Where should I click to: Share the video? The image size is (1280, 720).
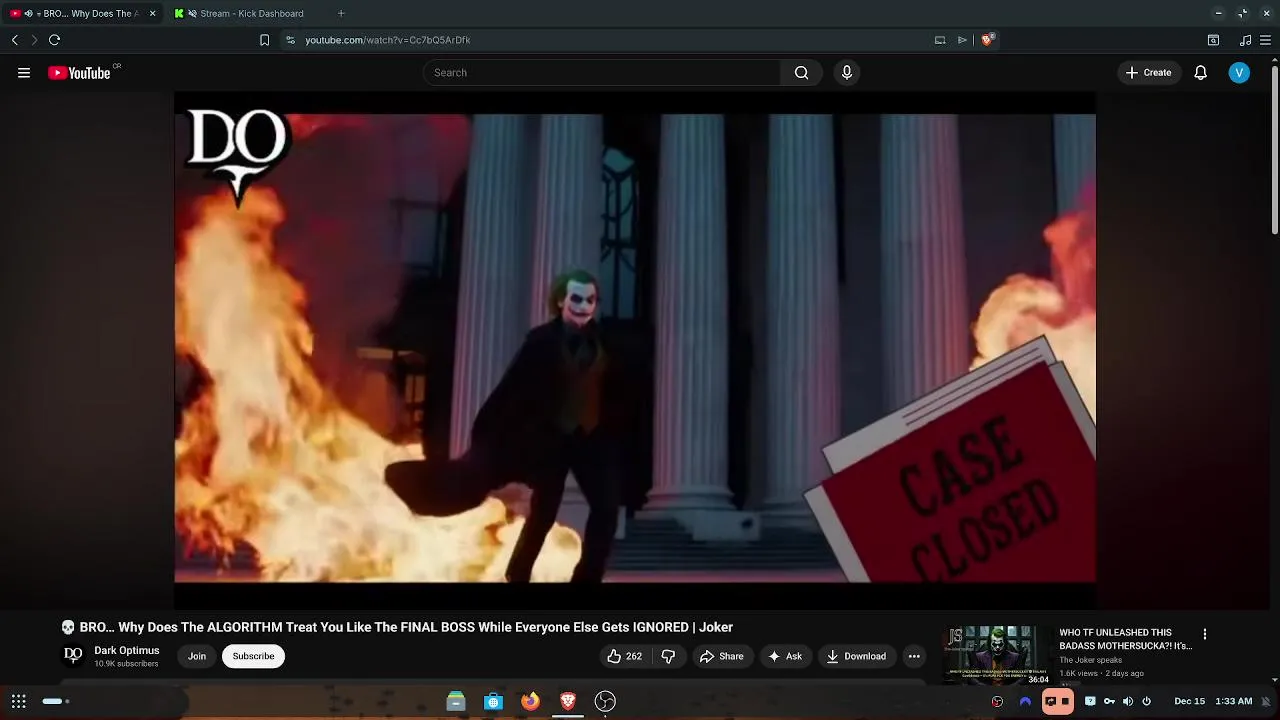721,656
